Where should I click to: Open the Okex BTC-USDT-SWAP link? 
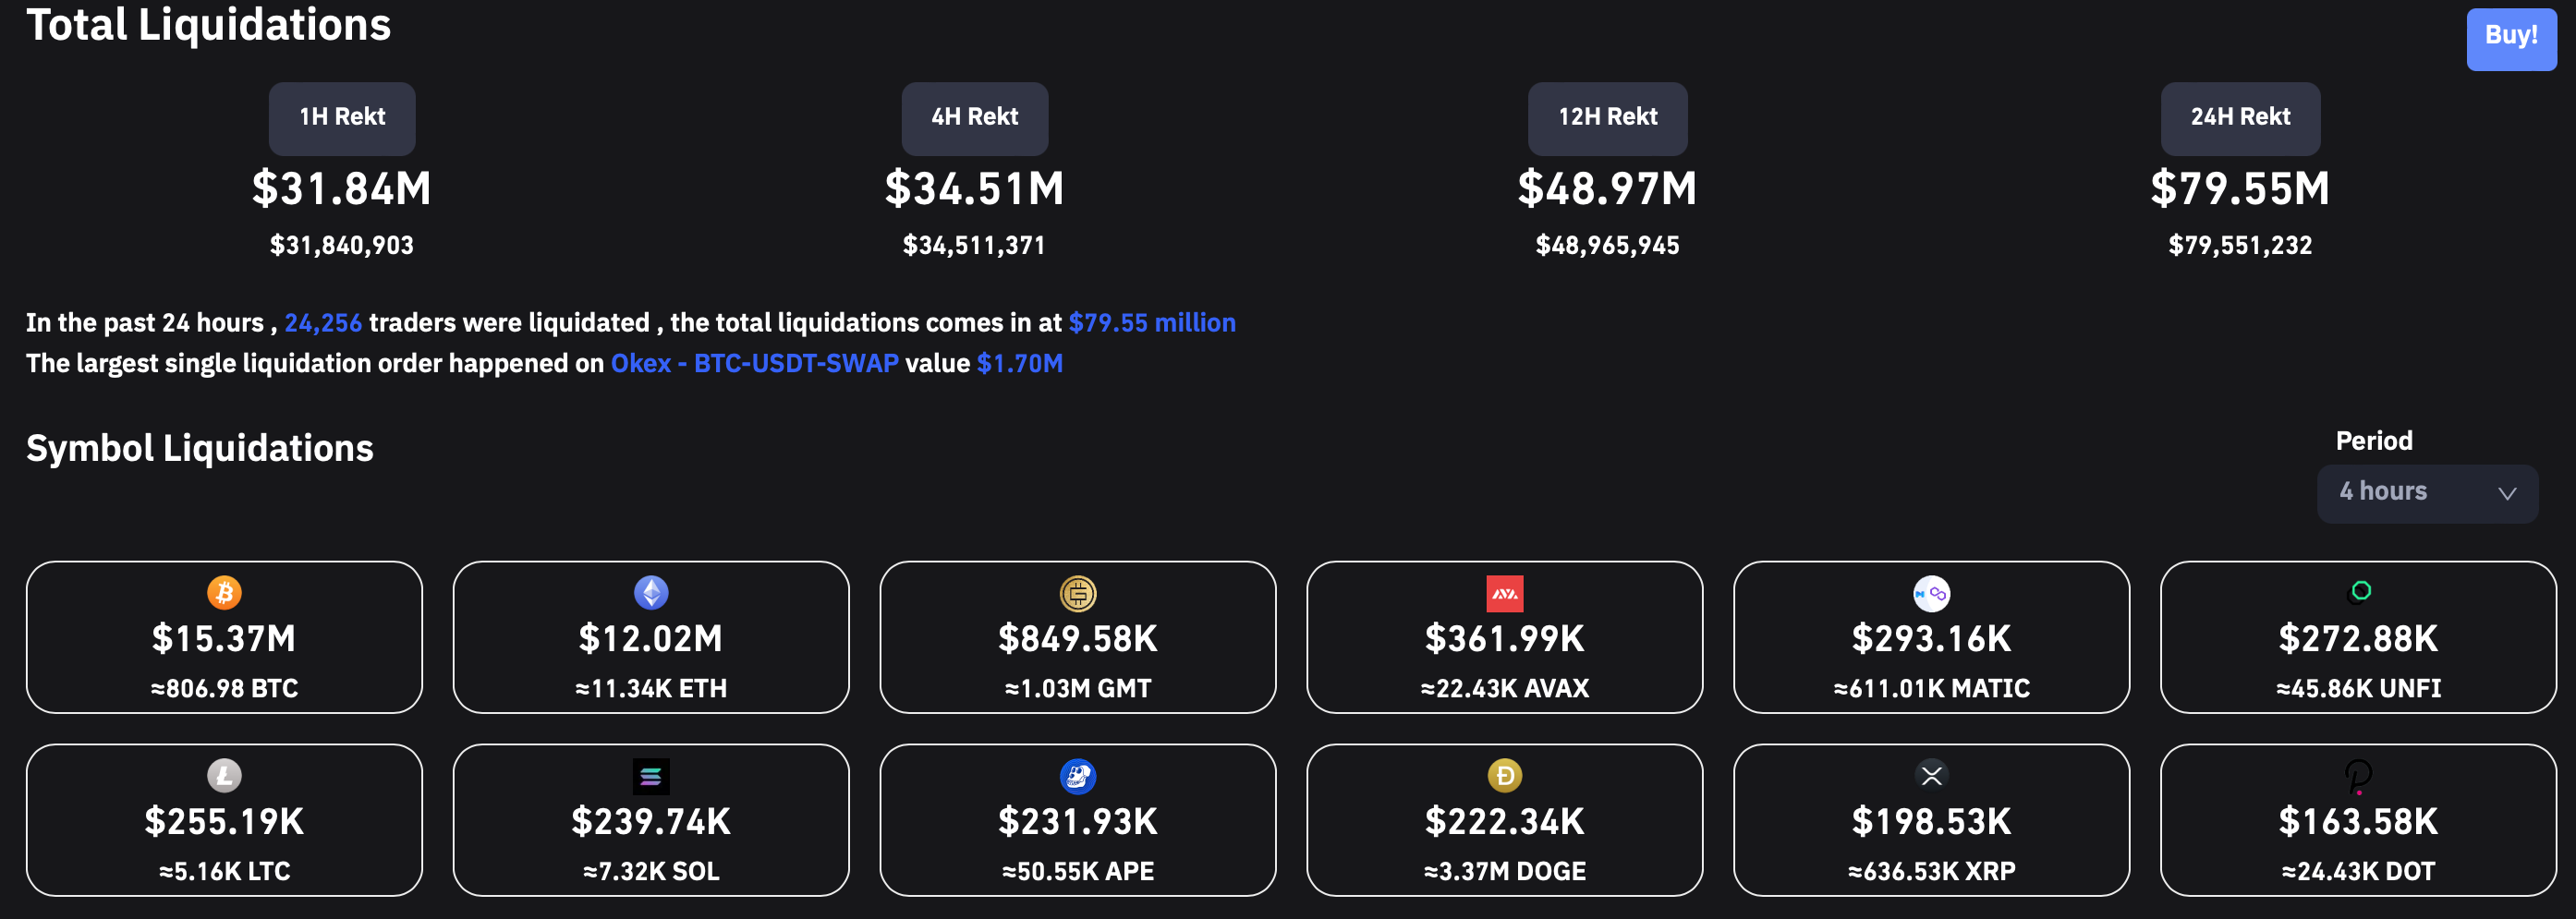pyautogui.click(x=755, y=363)
